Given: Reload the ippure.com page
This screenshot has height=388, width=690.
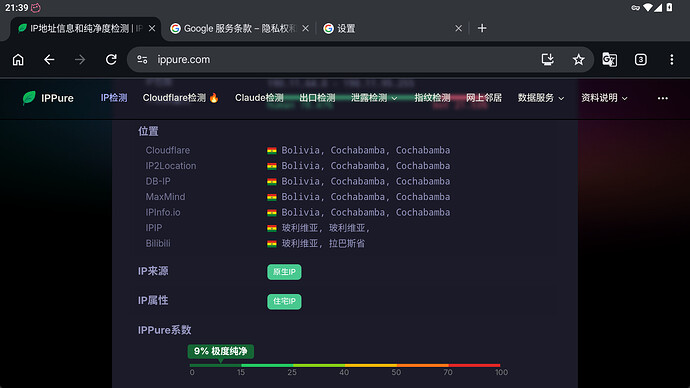Looking at the screenshot, I should tap(111, 59).
